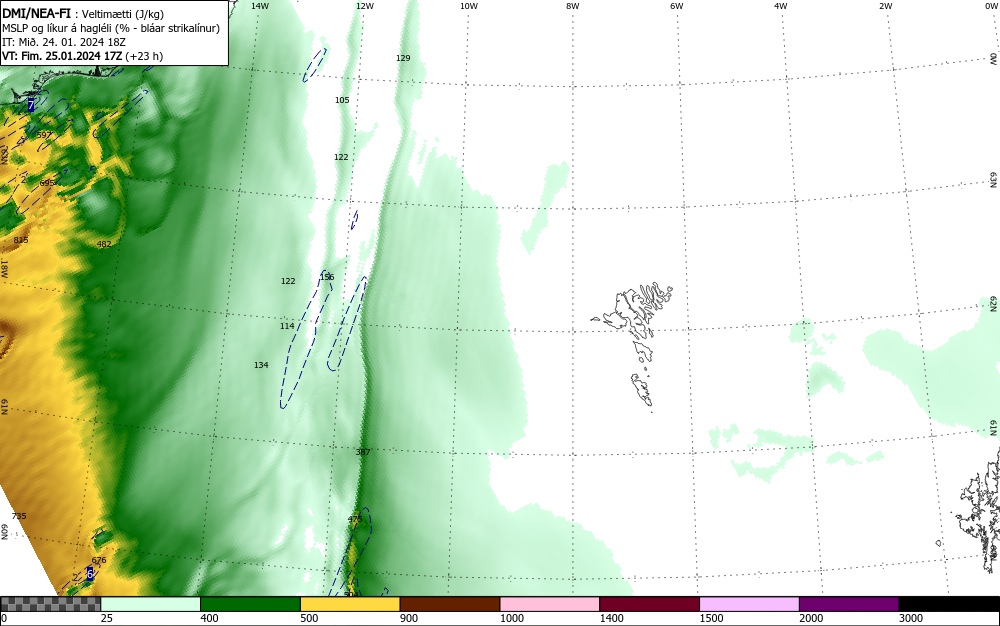
Task: Click the 8W longitude label
Action: (573, 6)
